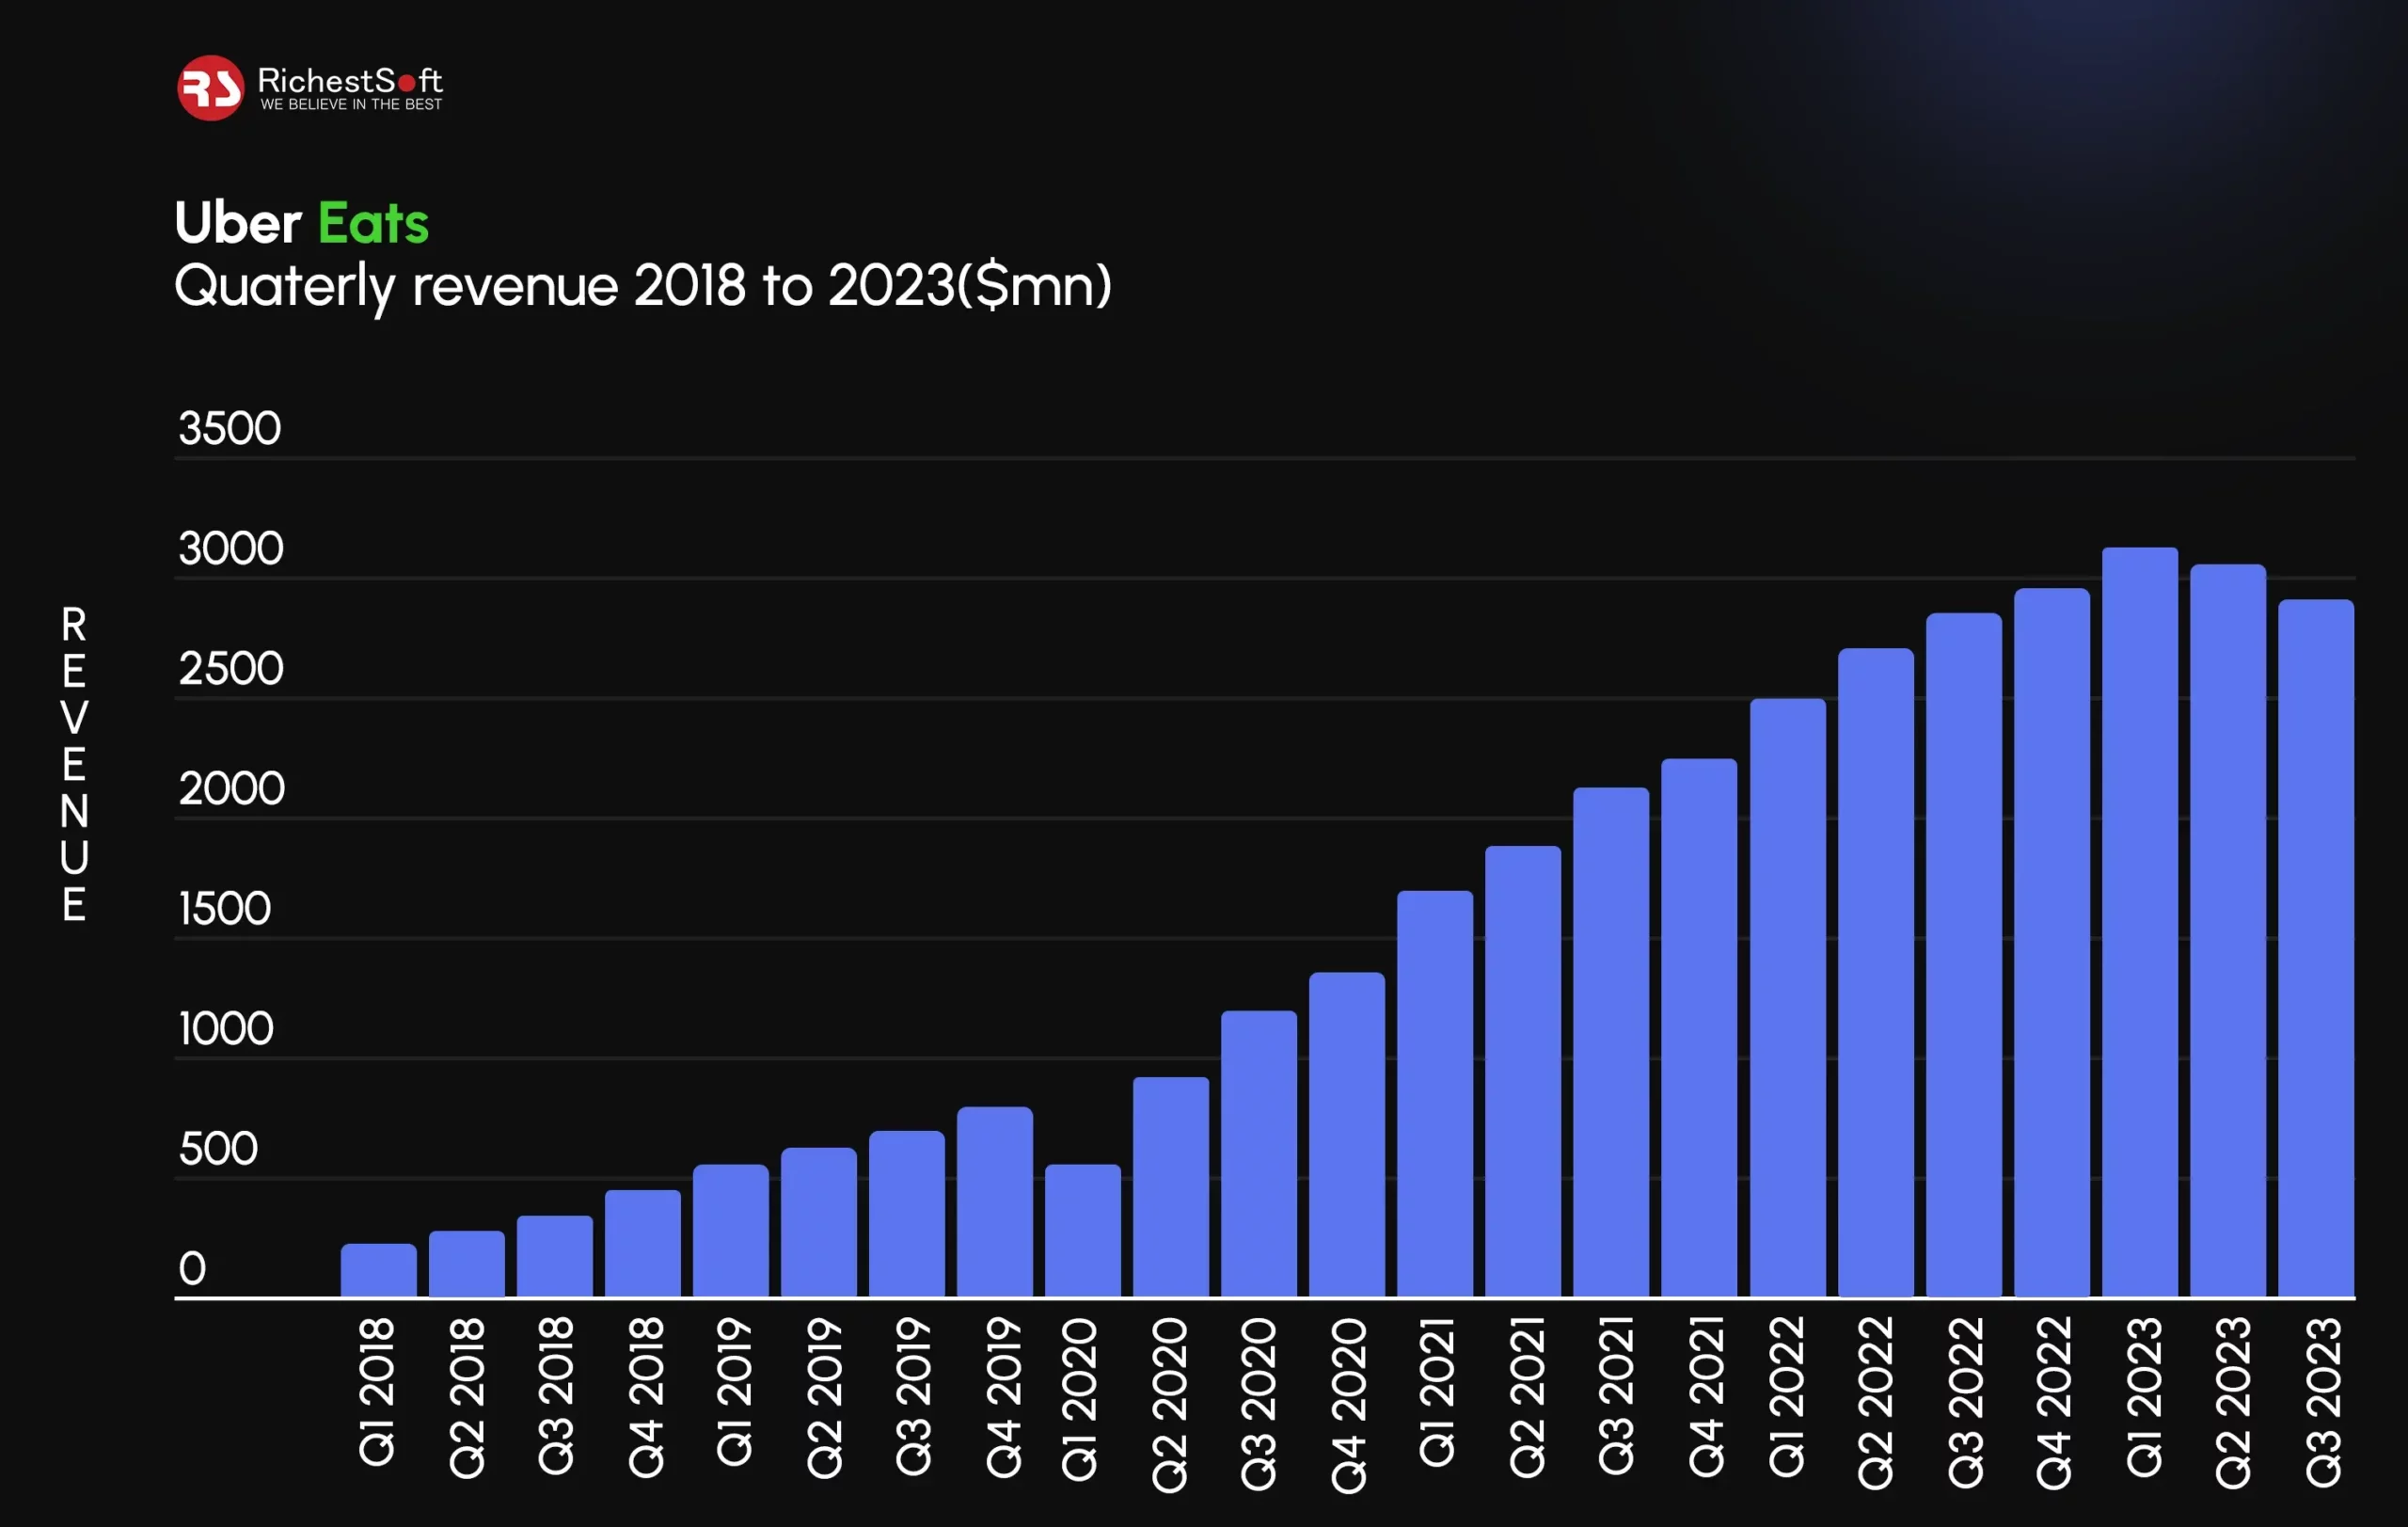
Task: Click the vertical REVENUE axis label
Action: (74, 764)
